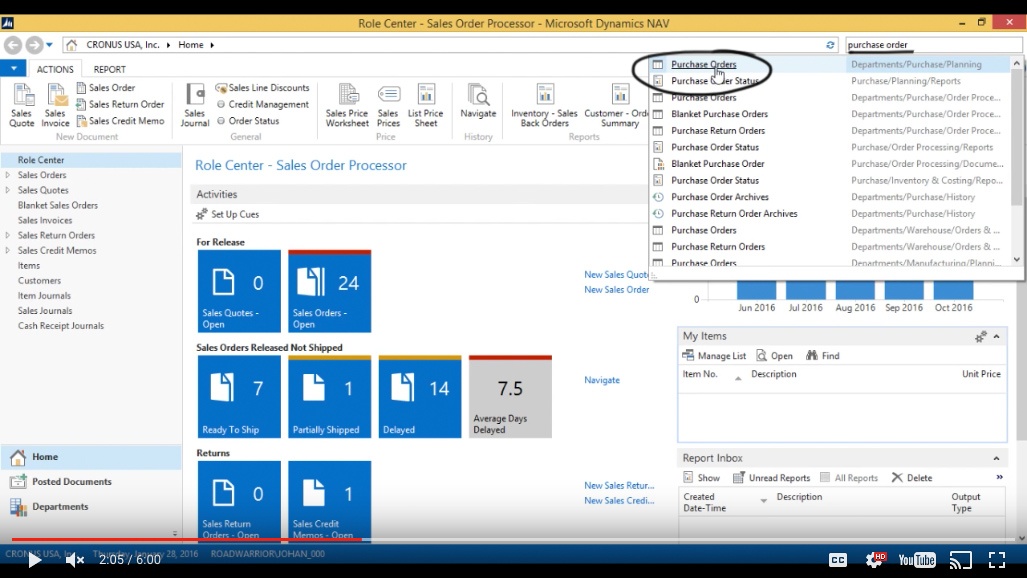Delete selected report in Report Inbox
This screenshot has height=578, width=1027.
tap(912, 478)
